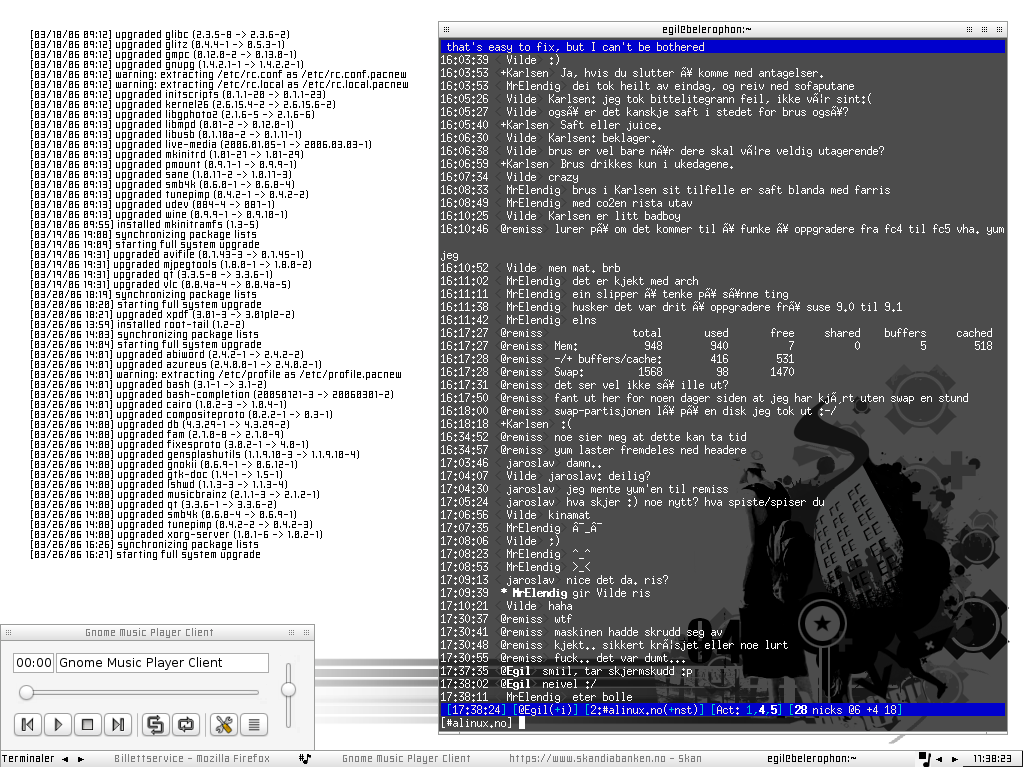Open Billettservice - Mozilla Firefox taskbar entry
This screenshot has height=767, width=1023.
pos(192,759)
